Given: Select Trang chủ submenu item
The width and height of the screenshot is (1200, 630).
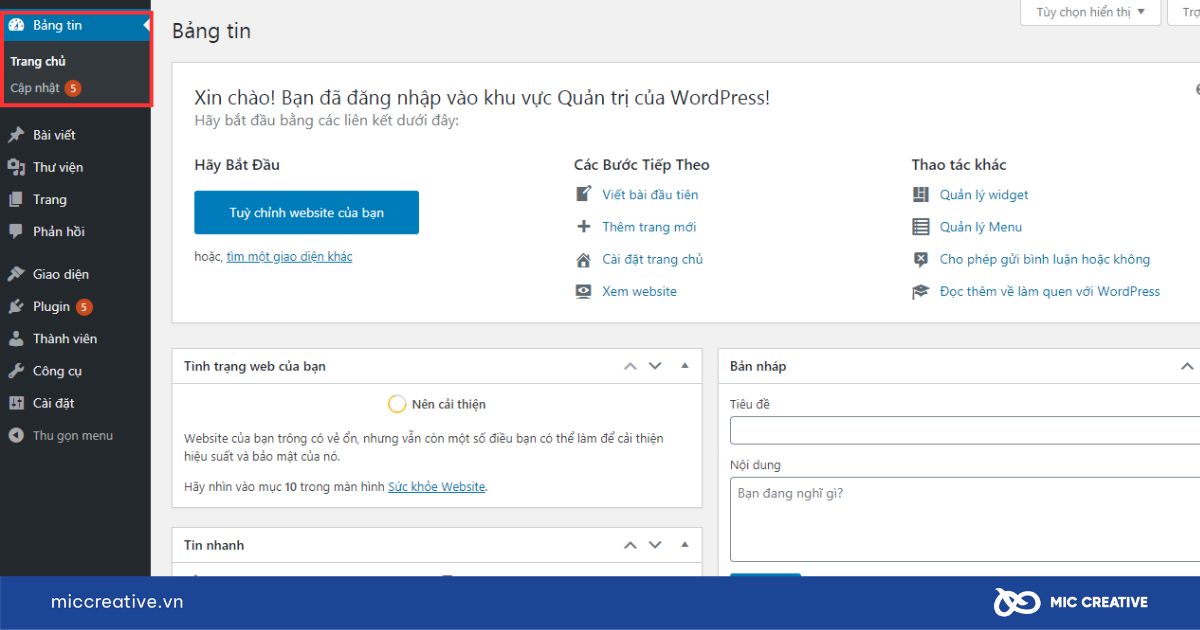Looking at the screenshot, I should point(38,61).
